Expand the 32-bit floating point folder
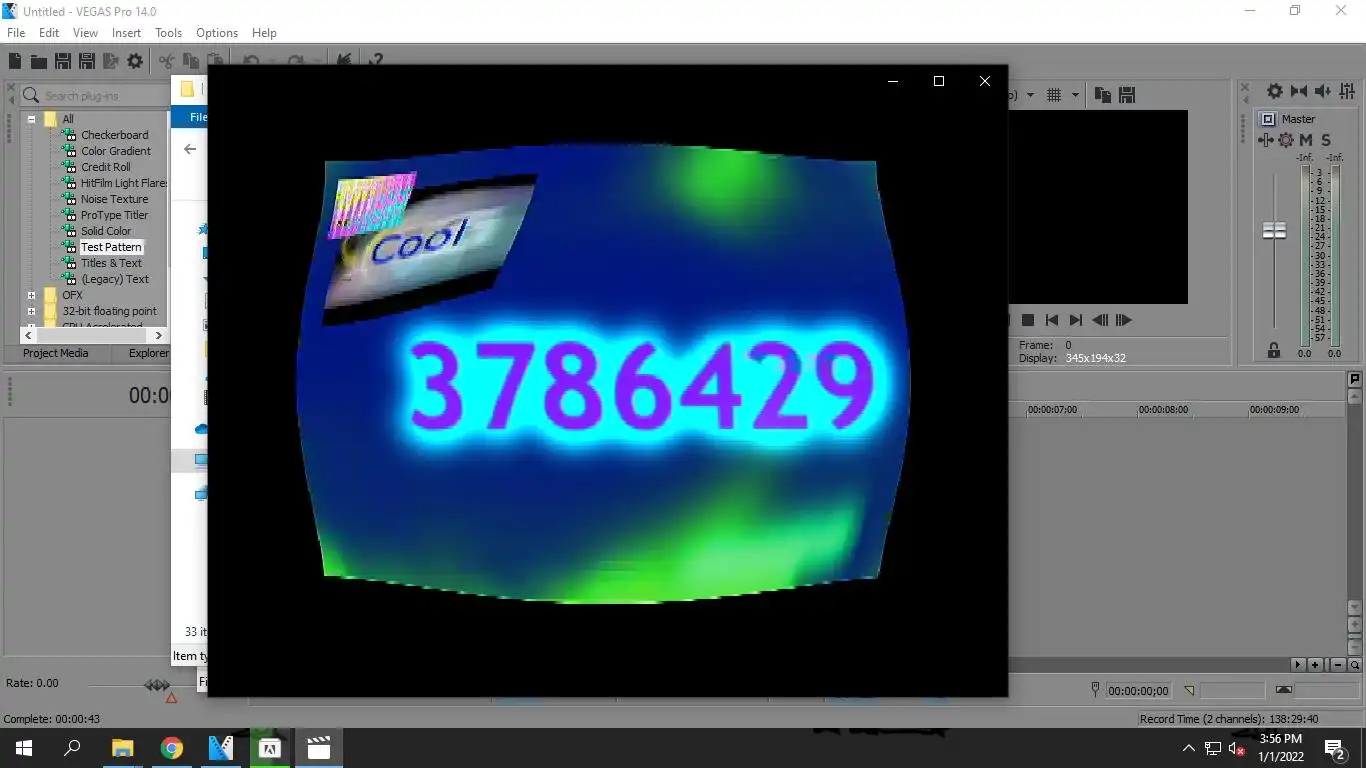 coord(31,311)
